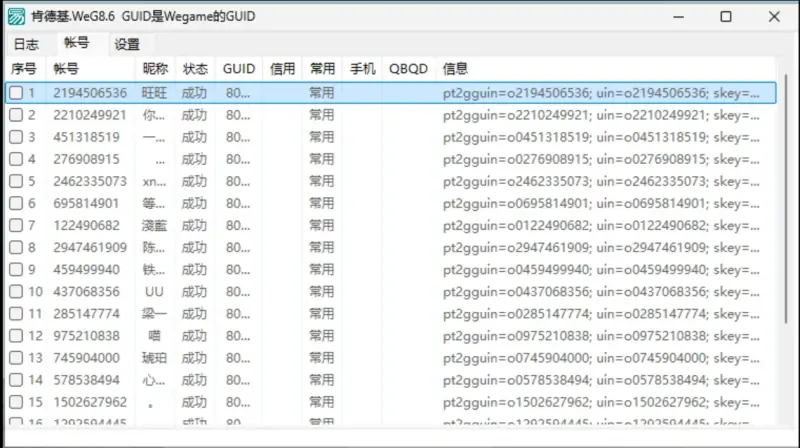Select the row with nickname UU
Viewport: 800px width, 448px height.
coord(154,291)
